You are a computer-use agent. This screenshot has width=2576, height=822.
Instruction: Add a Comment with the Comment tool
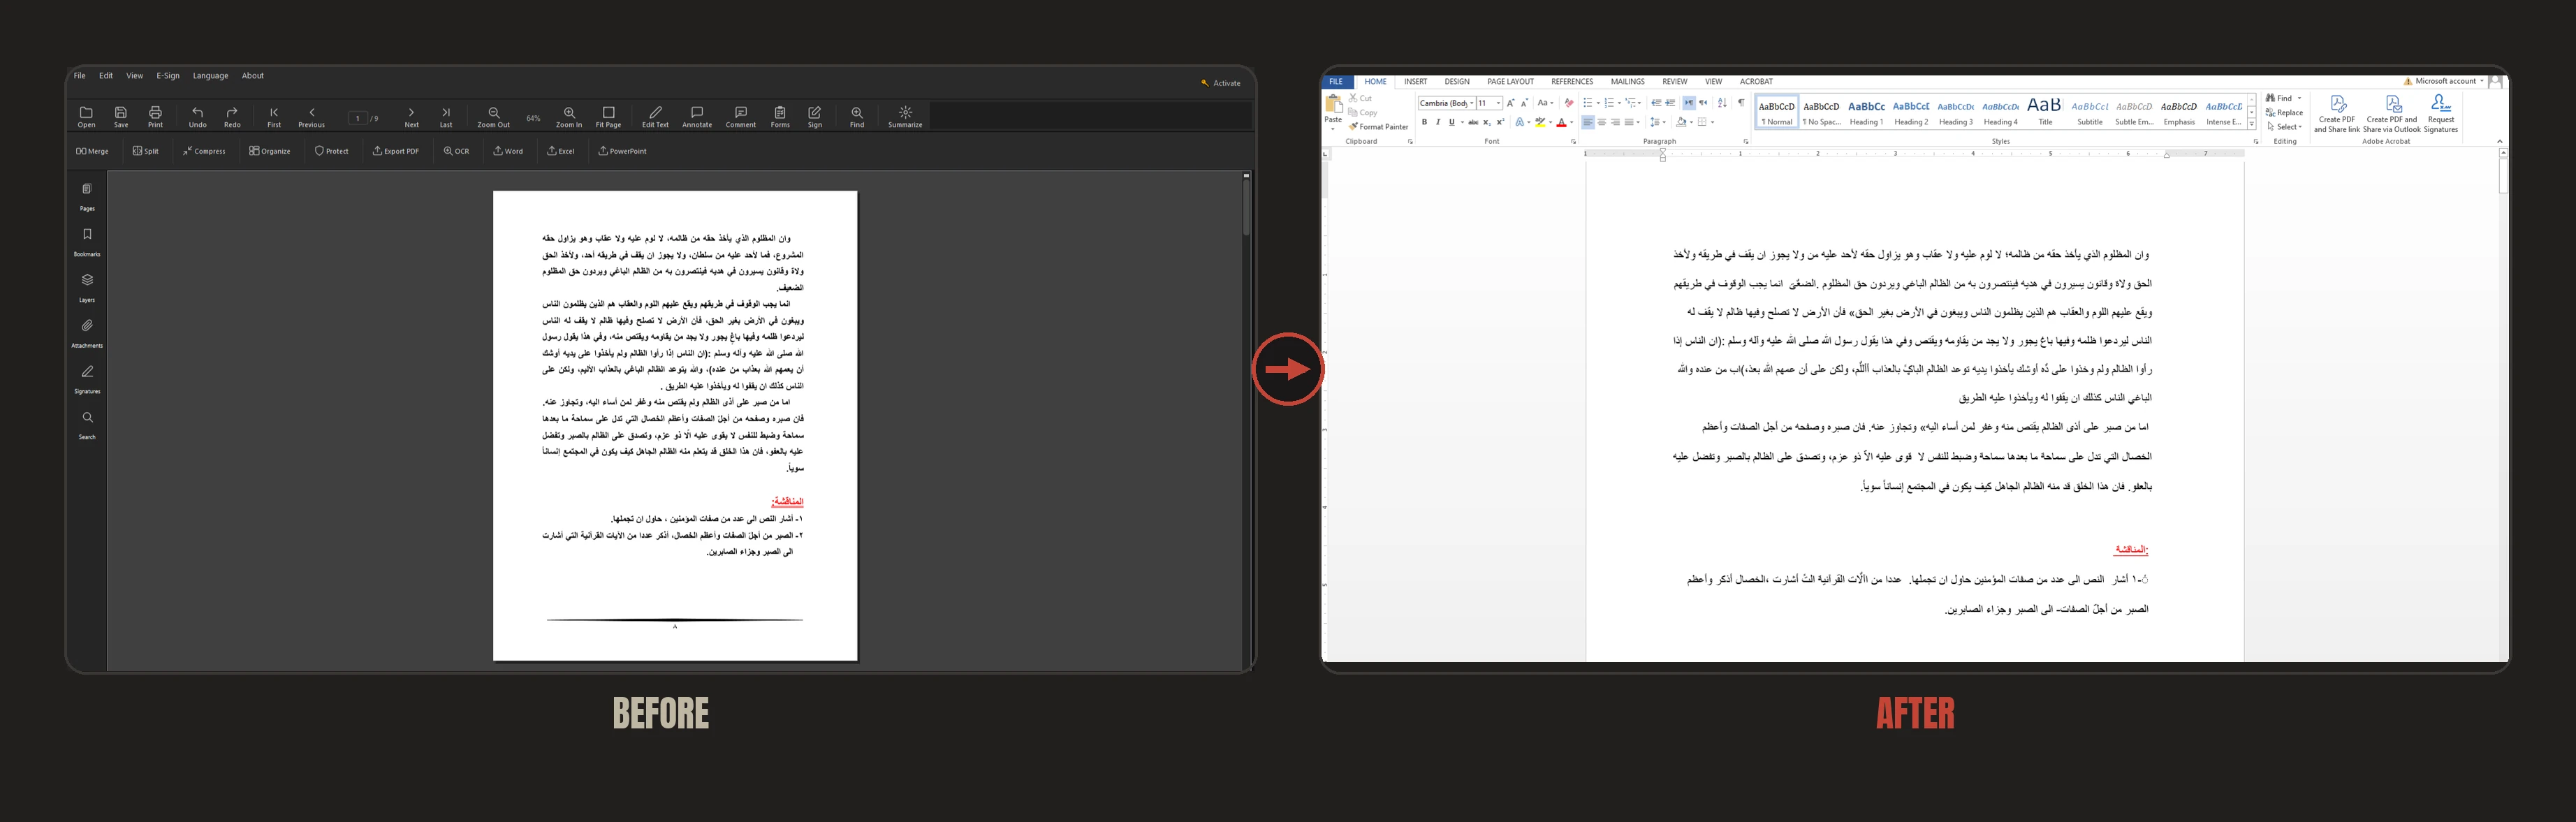tap(741, 117)
